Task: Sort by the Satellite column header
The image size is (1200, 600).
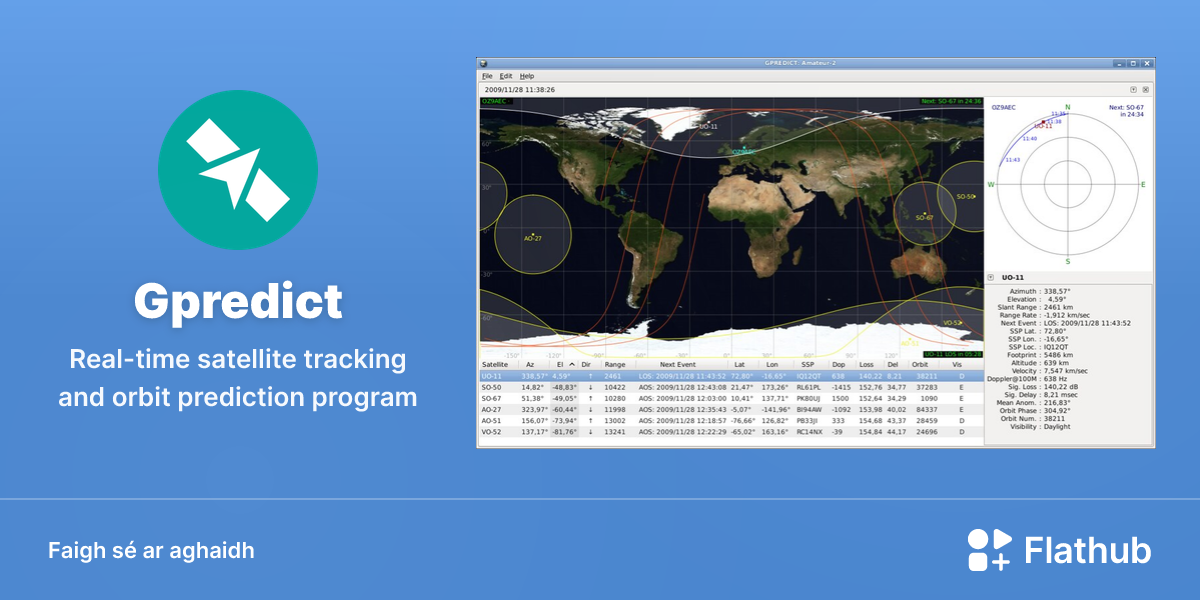Action: [495, 365]
